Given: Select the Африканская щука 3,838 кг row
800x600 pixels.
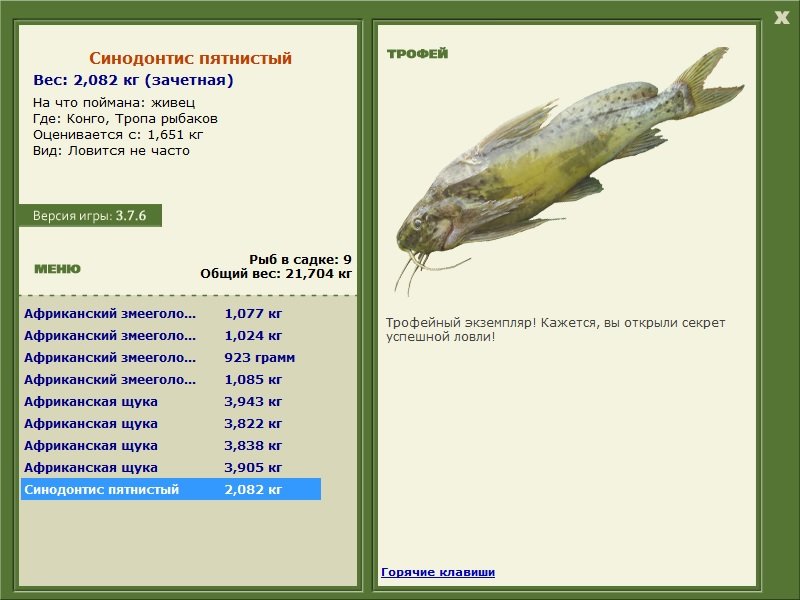Looking at the screenshot, I should point(171,445).
